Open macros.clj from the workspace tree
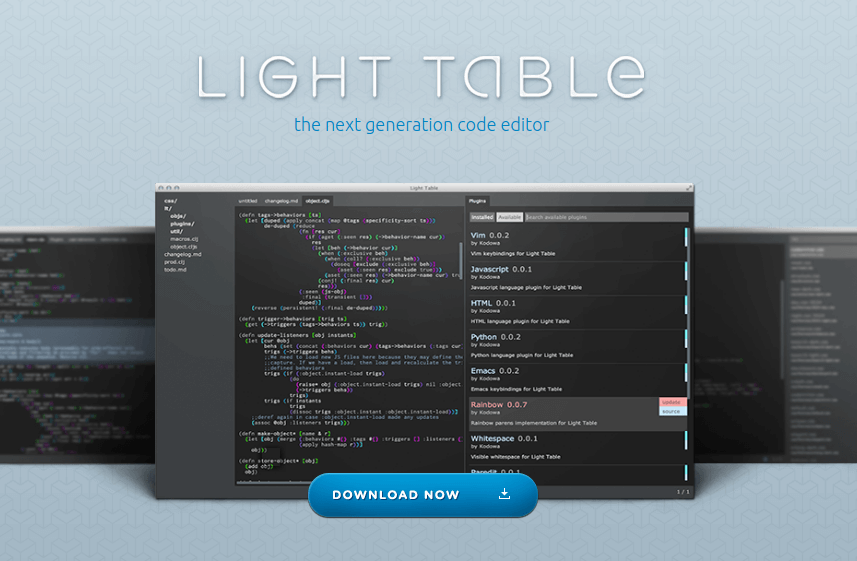 point(184,239)
